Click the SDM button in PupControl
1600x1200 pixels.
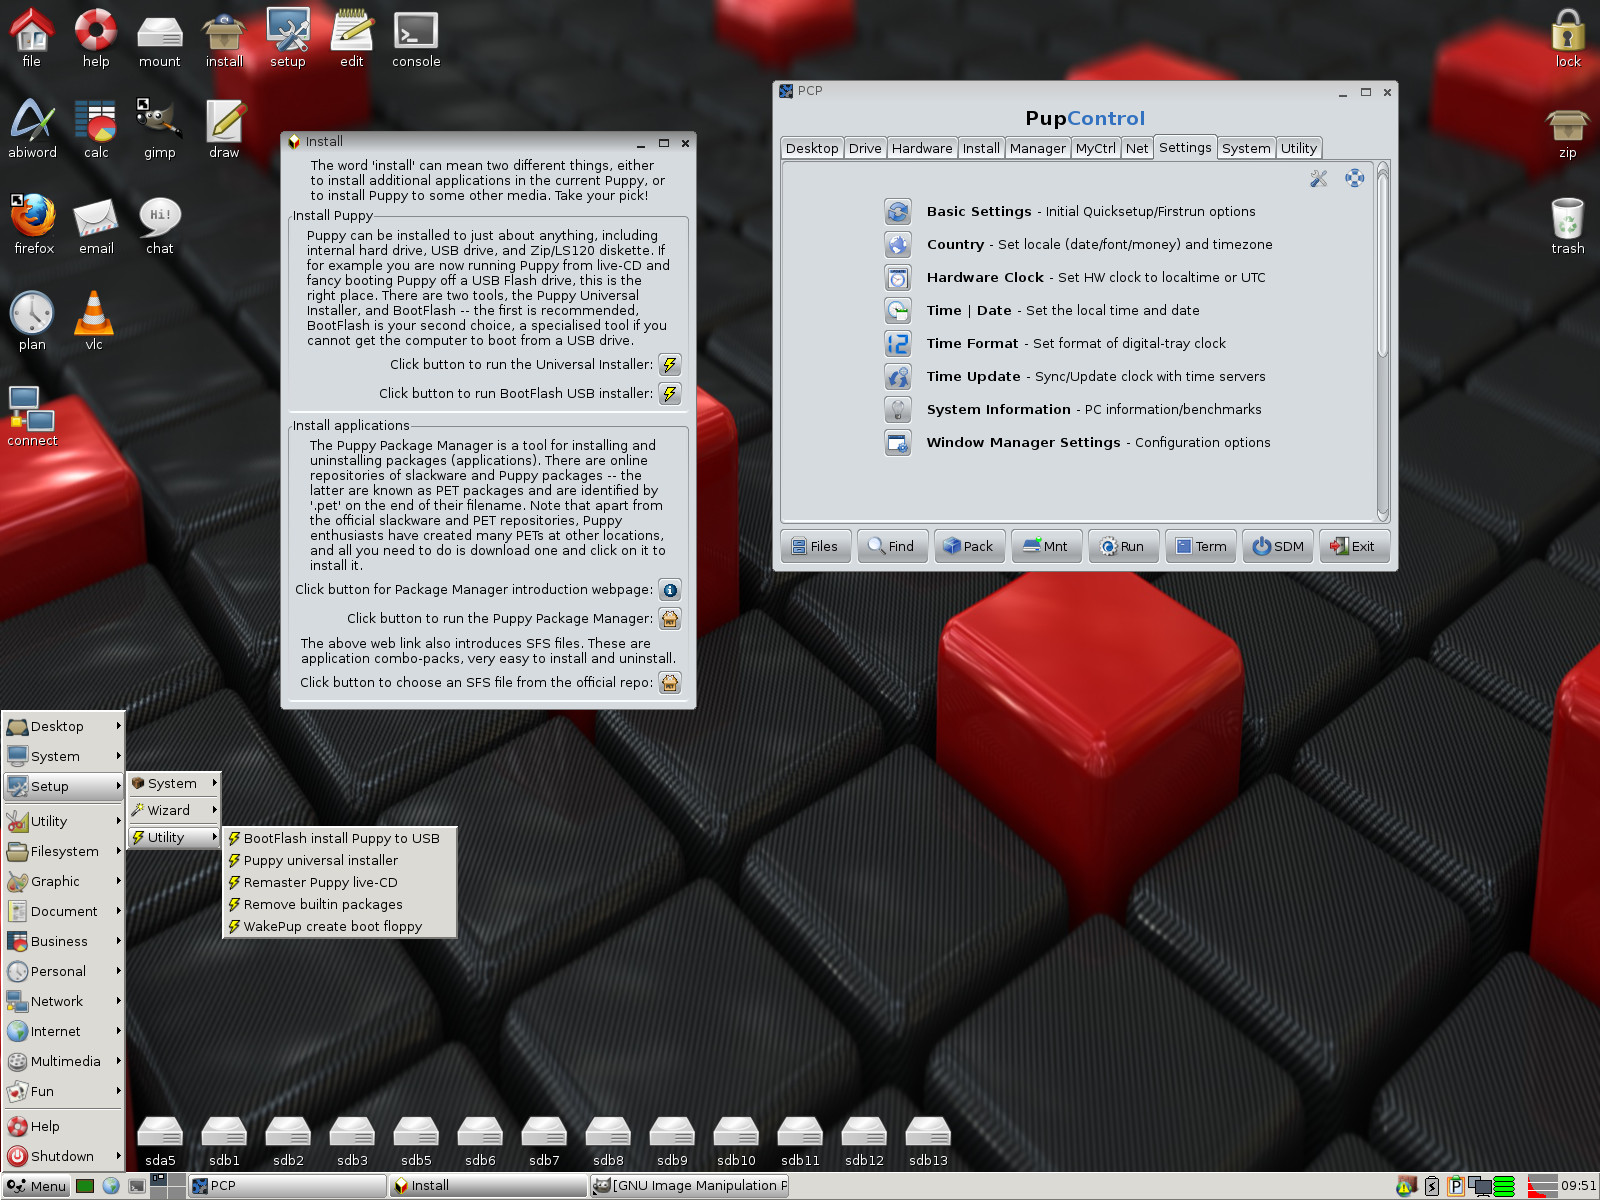tap(1278, 547)
